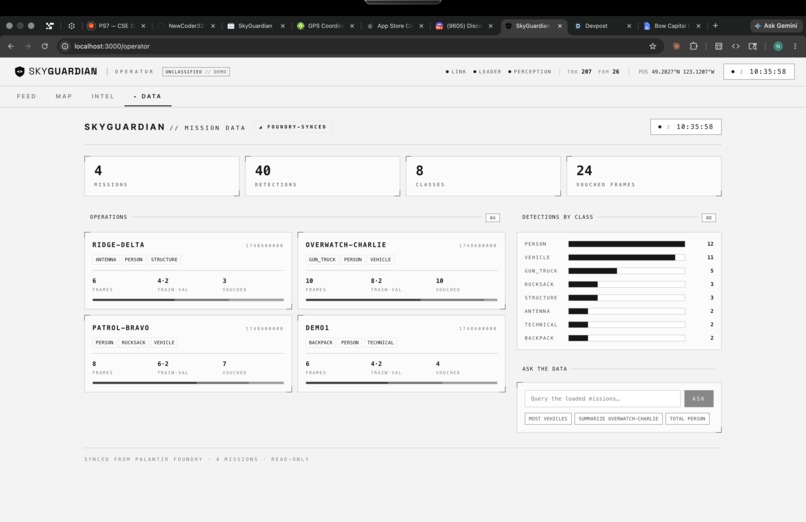Click the operations count badge 04
This screenshot has height=522, width=806.
pos(492,218)
